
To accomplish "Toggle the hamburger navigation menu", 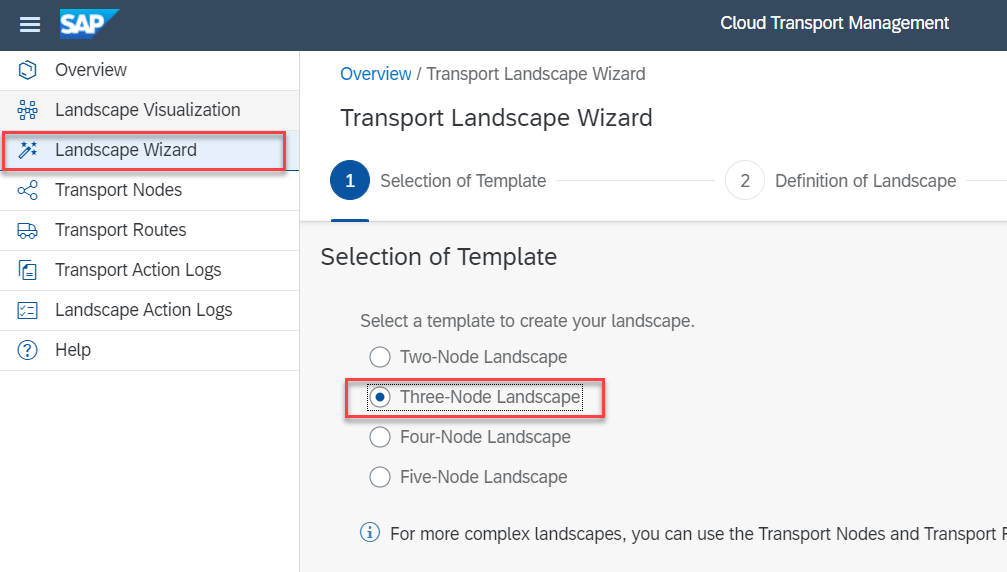I will pyautogui.click(x=30, y=24).
